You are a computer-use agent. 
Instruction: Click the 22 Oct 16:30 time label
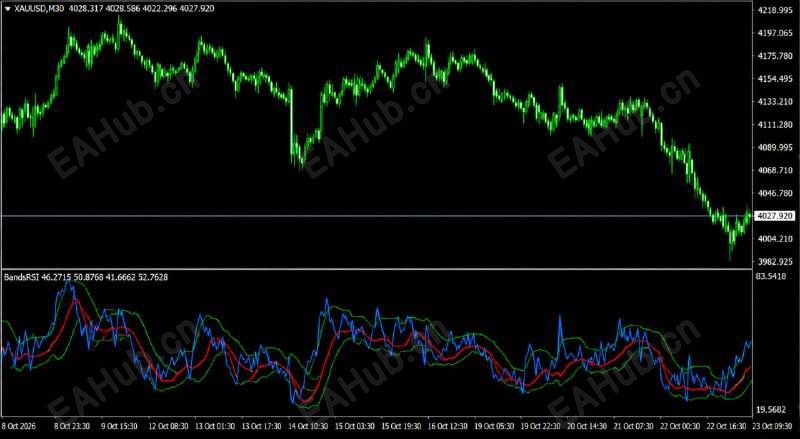click(x=727, y=426)
